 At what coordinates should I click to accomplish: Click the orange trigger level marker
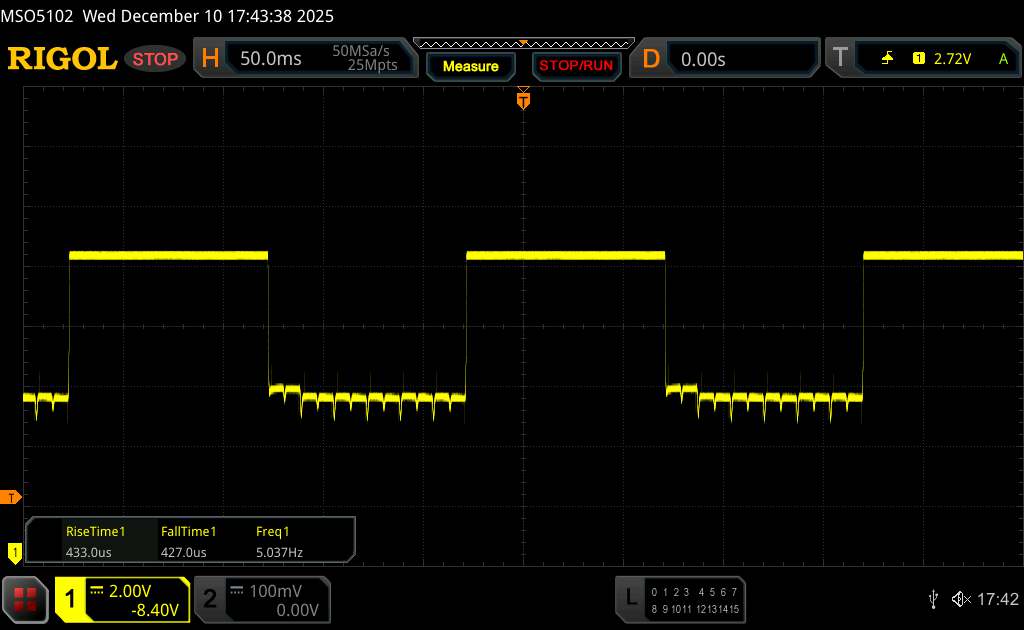13,497
